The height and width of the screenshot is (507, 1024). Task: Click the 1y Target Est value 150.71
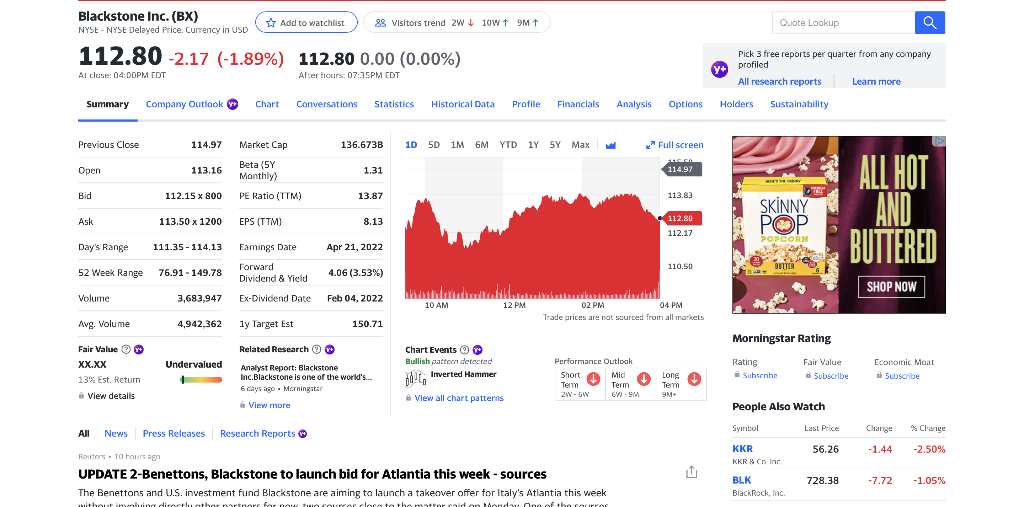[x=368, y=324]
